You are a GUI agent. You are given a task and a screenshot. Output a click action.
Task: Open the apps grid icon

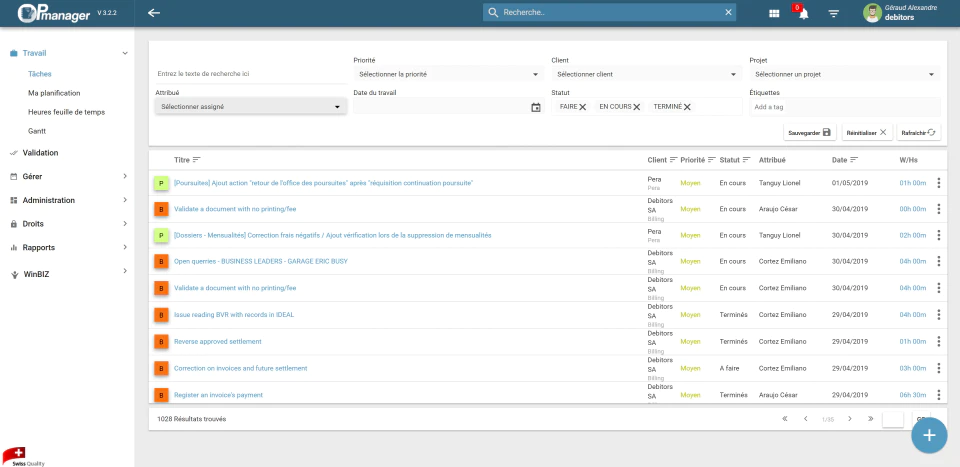(x=774, y=13)
